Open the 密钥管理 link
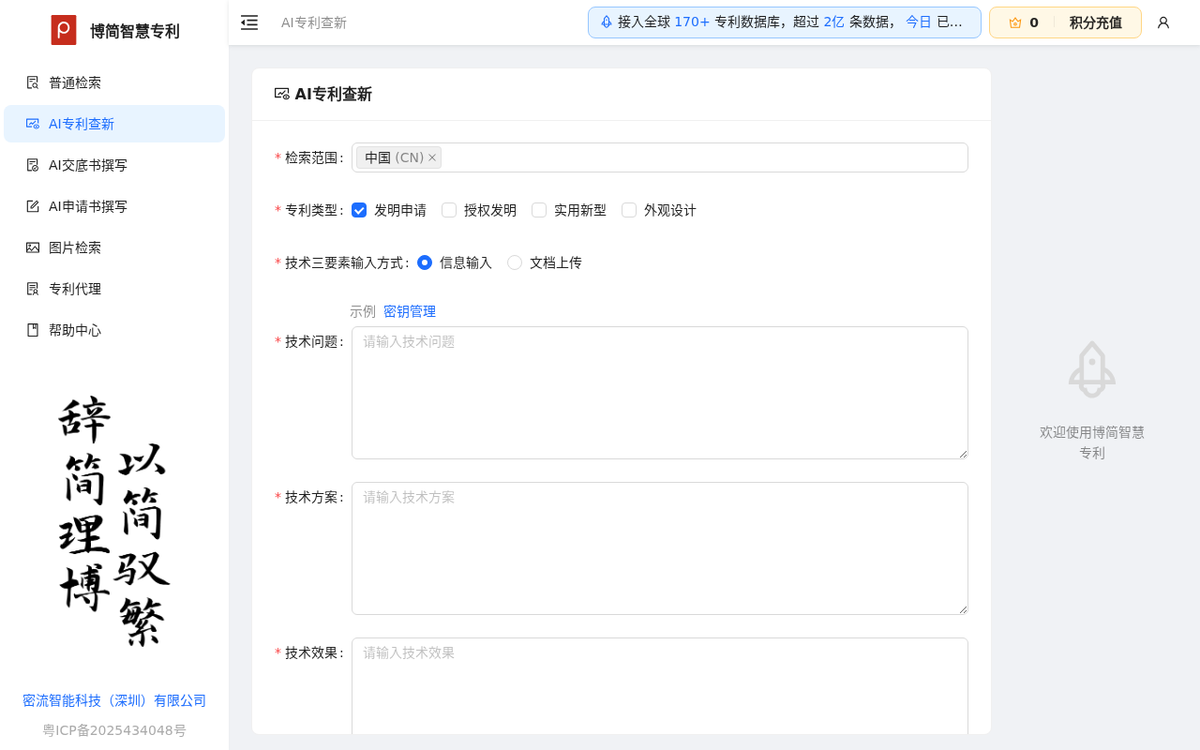Screen dimensions: 1200x750 point(409,311)
